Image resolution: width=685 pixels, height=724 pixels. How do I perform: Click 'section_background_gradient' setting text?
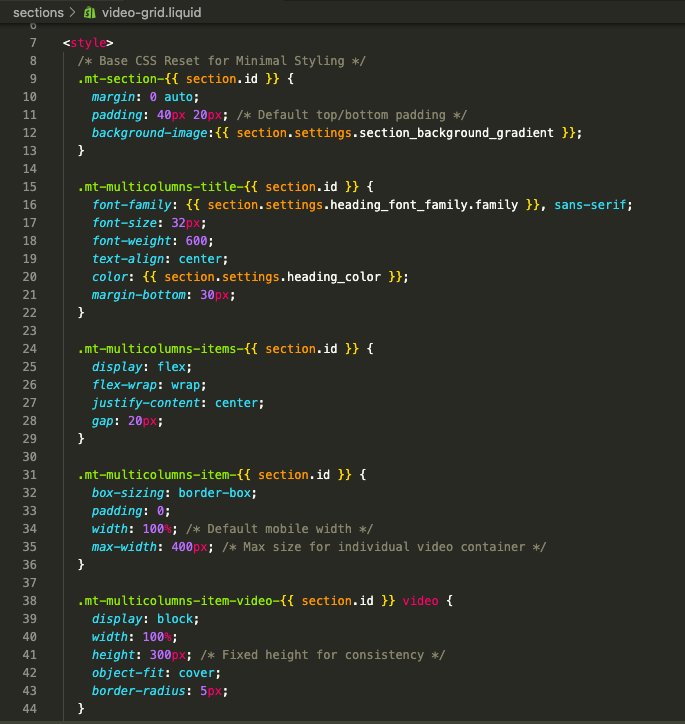[456, 133]
